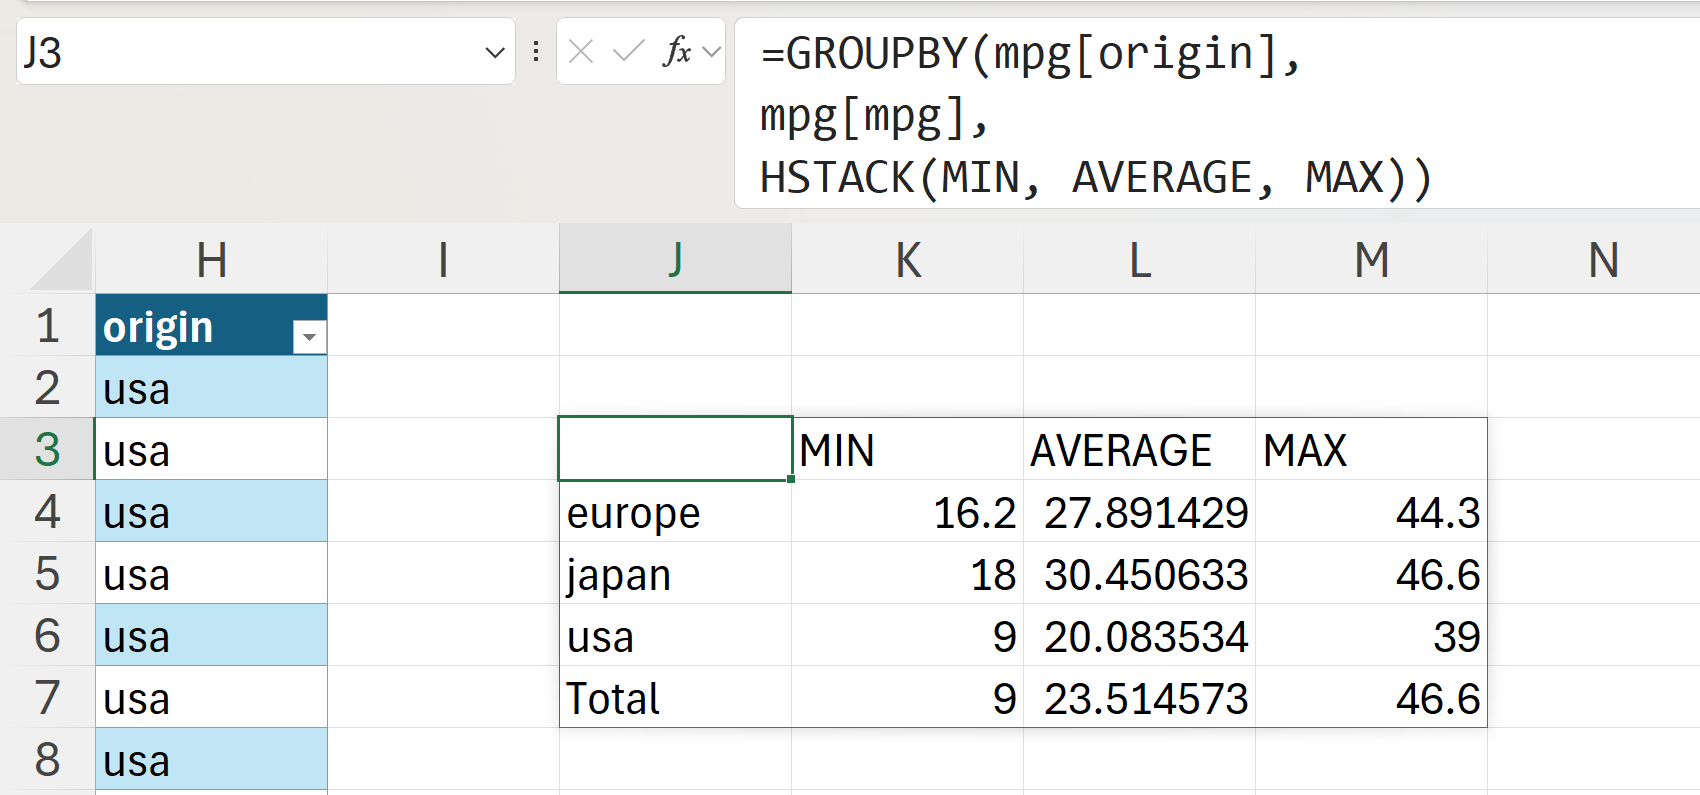Click the three-dot handle beside Name Box
This screenshot has width=1700, height=795.
click(x=536, y=51)
